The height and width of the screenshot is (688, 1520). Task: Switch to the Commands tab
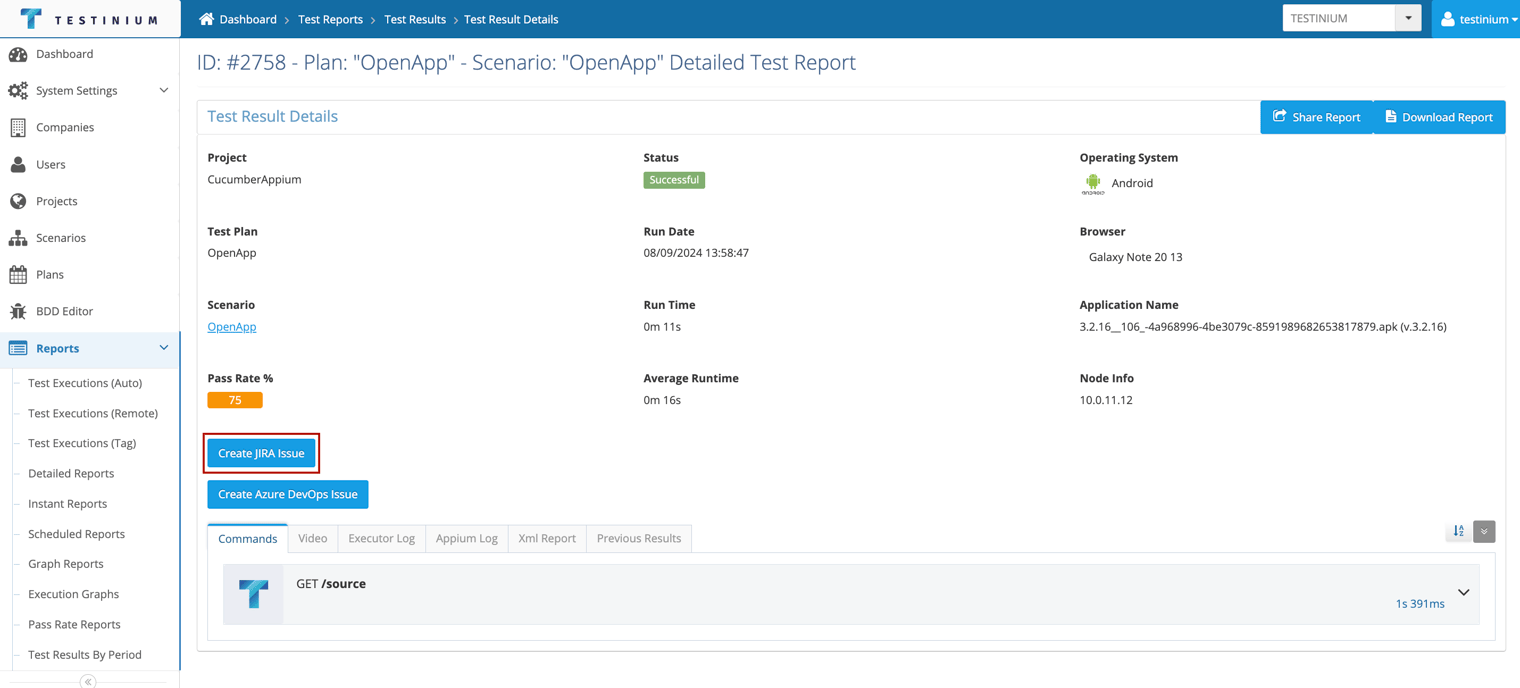tap(248, 538)
